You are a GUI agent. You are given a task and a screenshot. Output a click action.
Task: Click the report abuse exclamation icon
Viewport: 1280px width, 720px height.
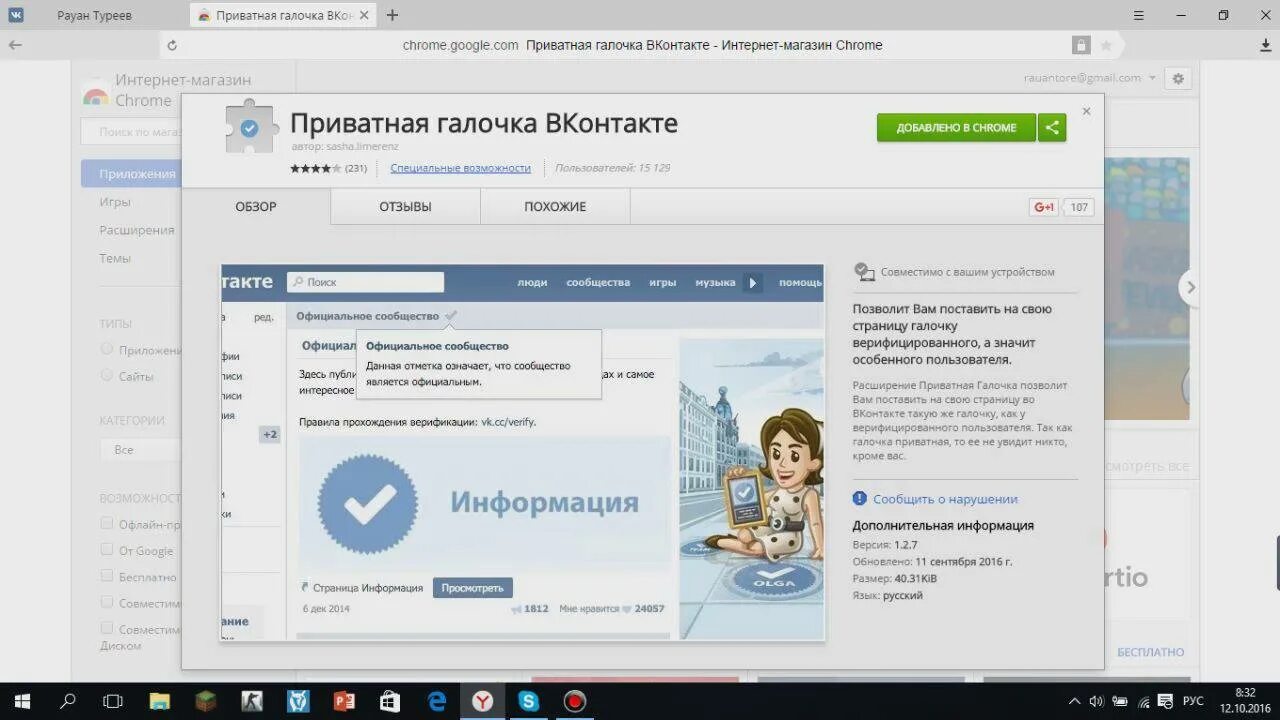tap(860, 498)
